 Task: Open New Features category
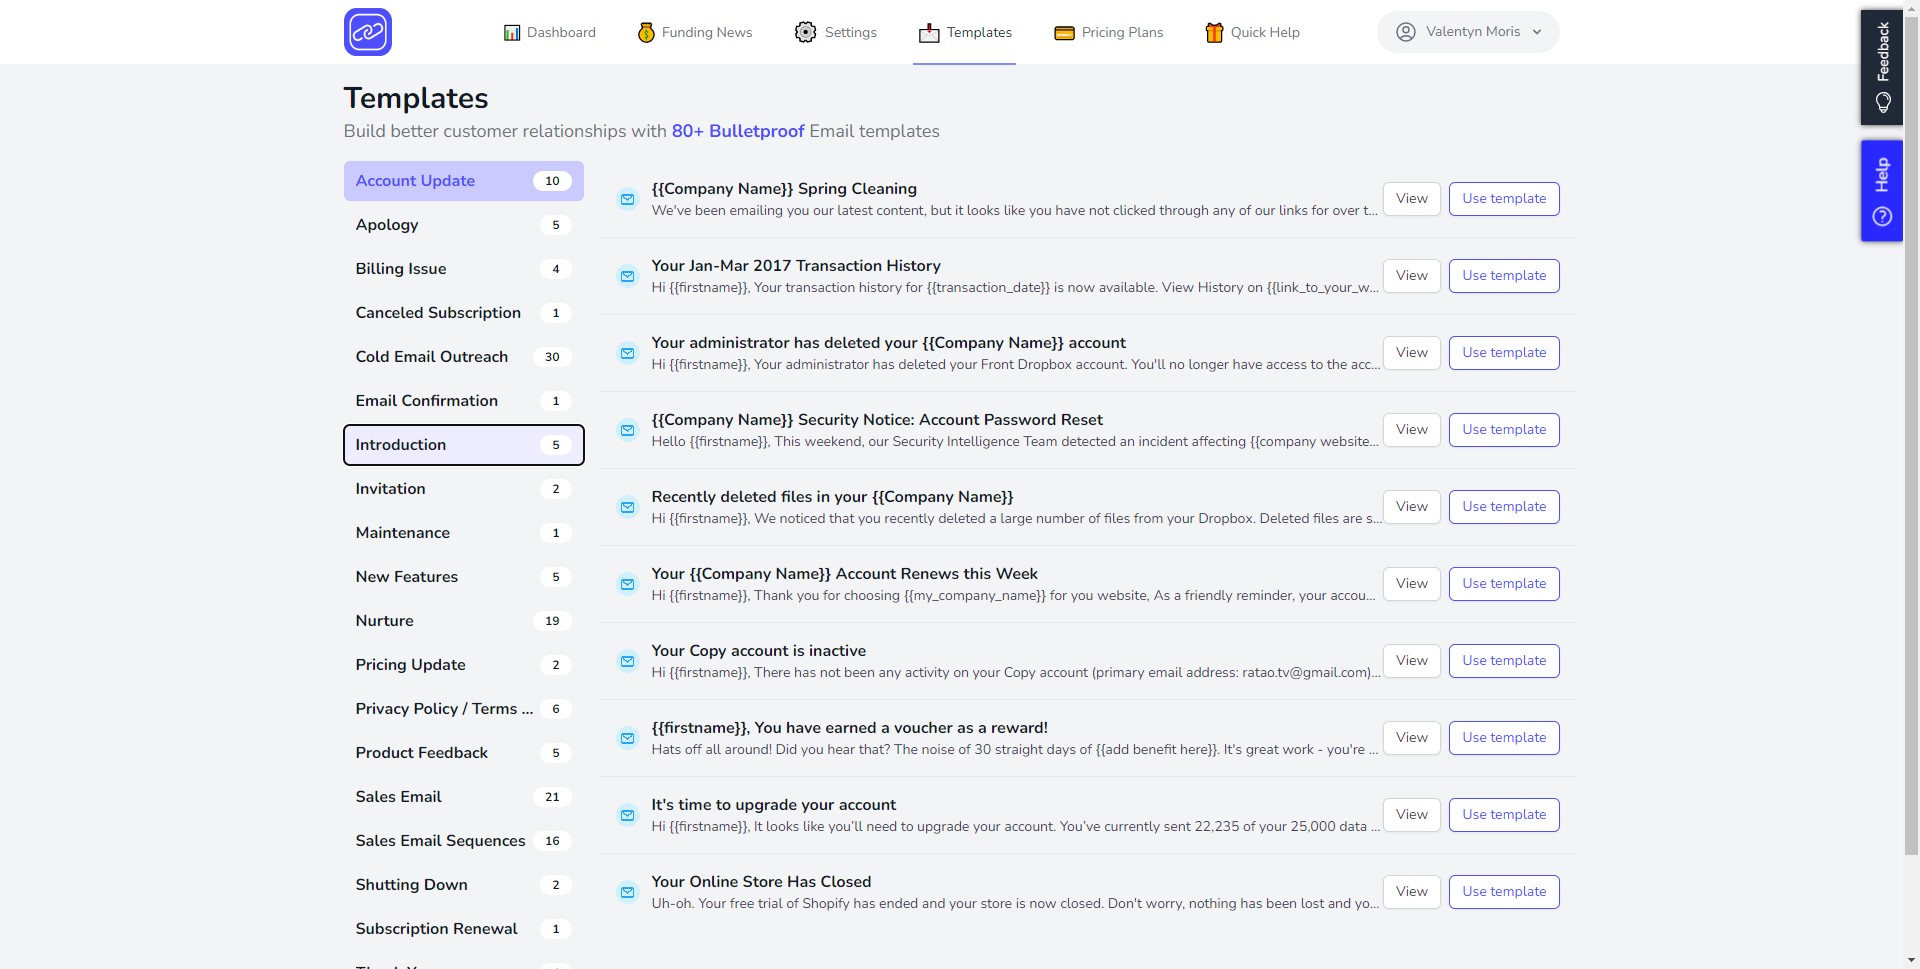463,577
